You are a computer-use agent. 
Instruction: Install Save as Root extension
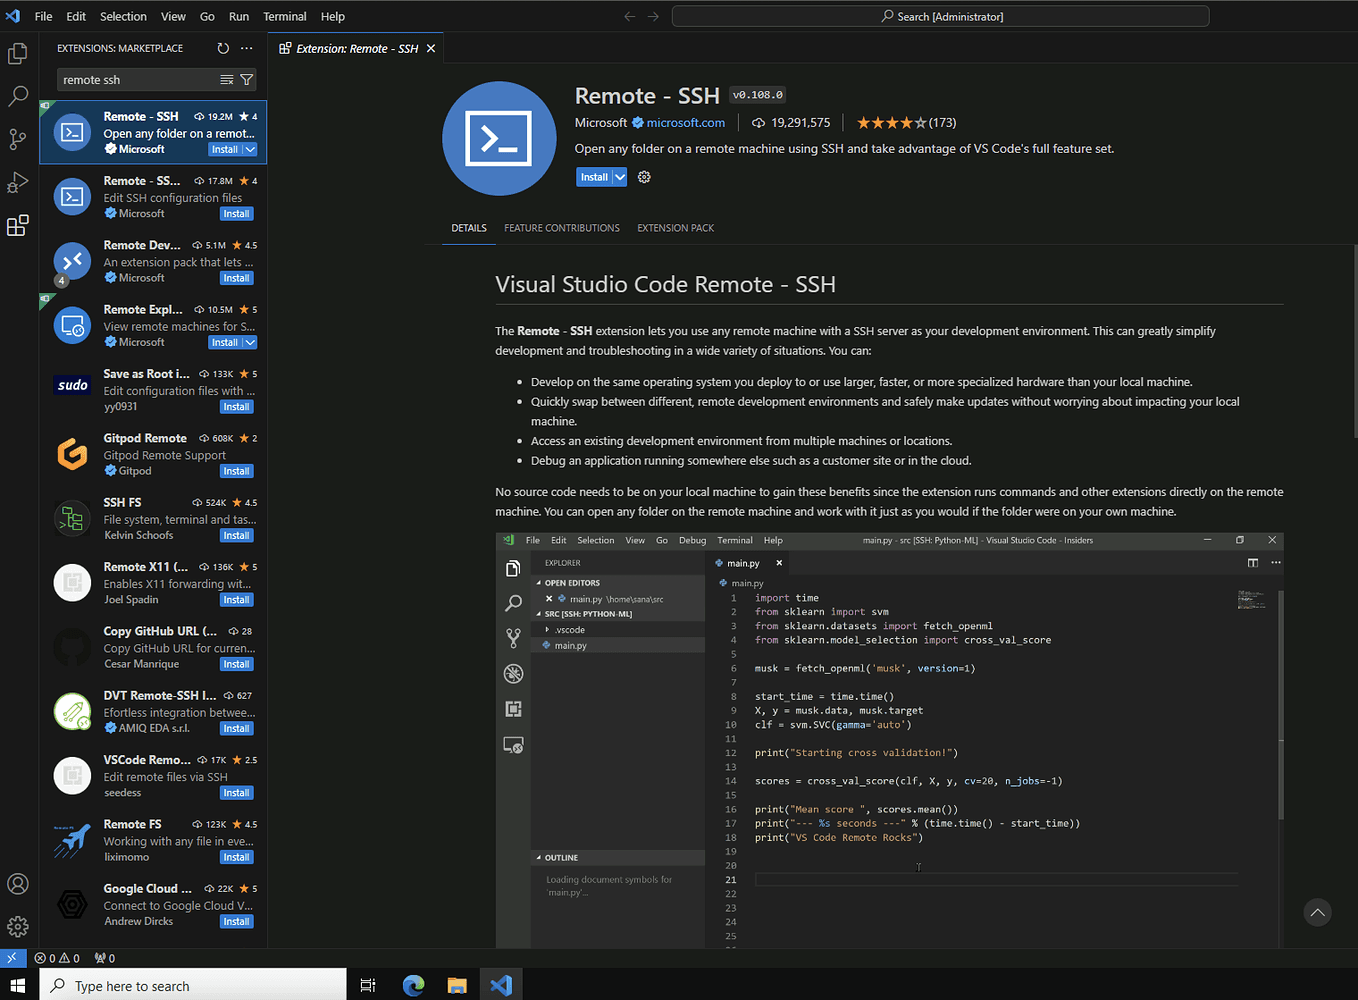coord(237,407)
